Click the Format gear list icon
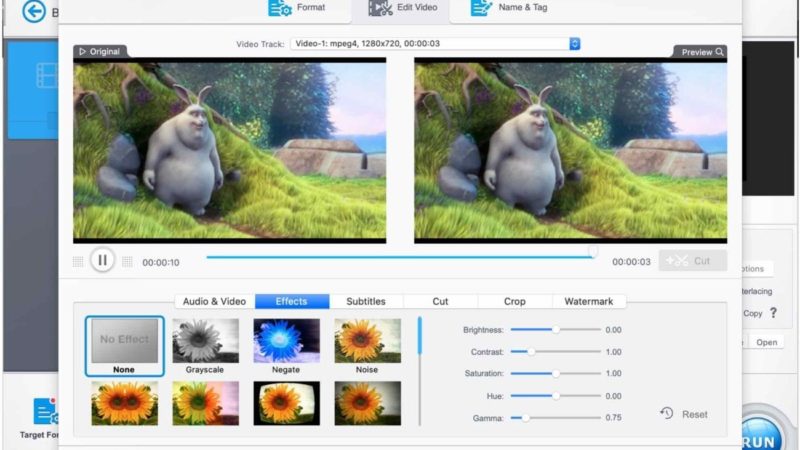The width and height of the screenshot is (800, 450). coord(280,8)
